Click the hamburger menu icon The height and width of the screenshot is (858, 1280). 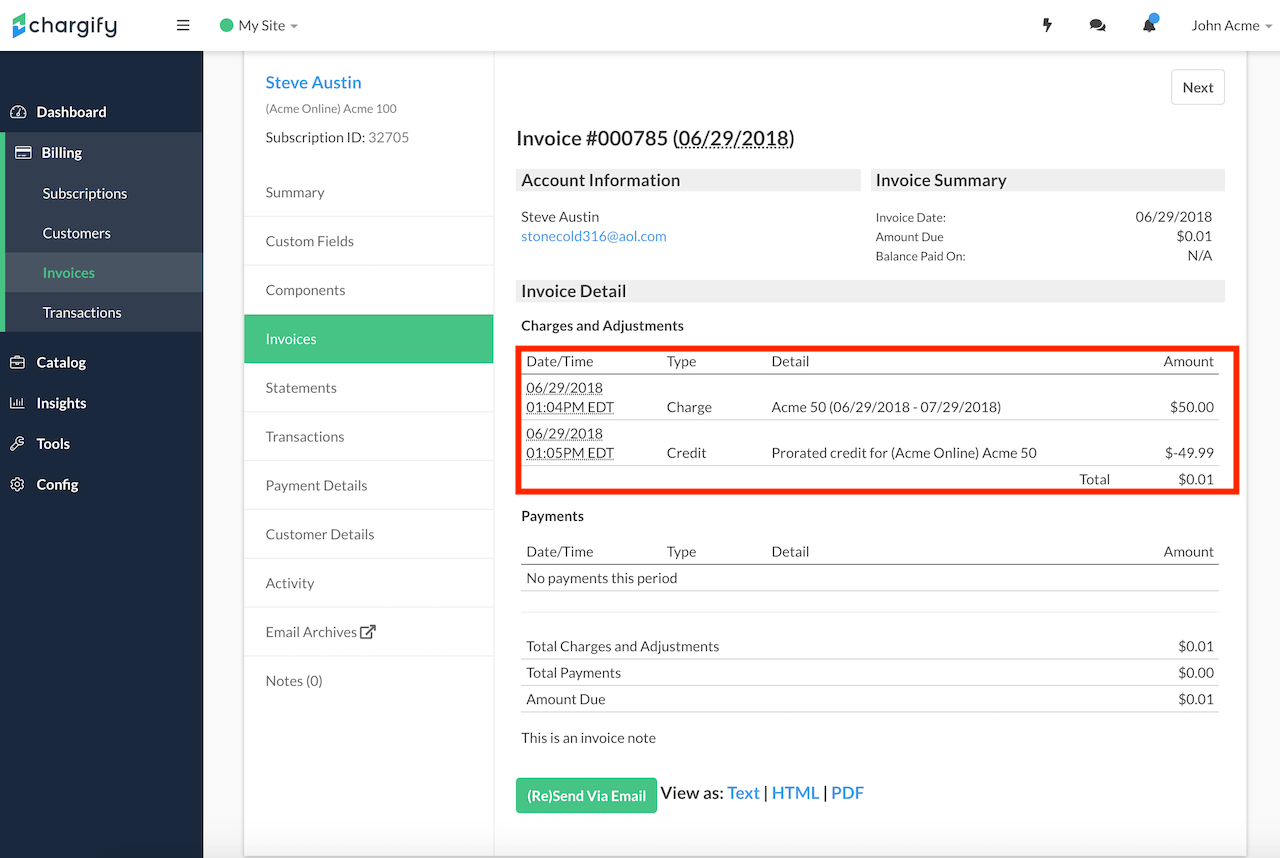pyautogui.click(x=183, y=26)
